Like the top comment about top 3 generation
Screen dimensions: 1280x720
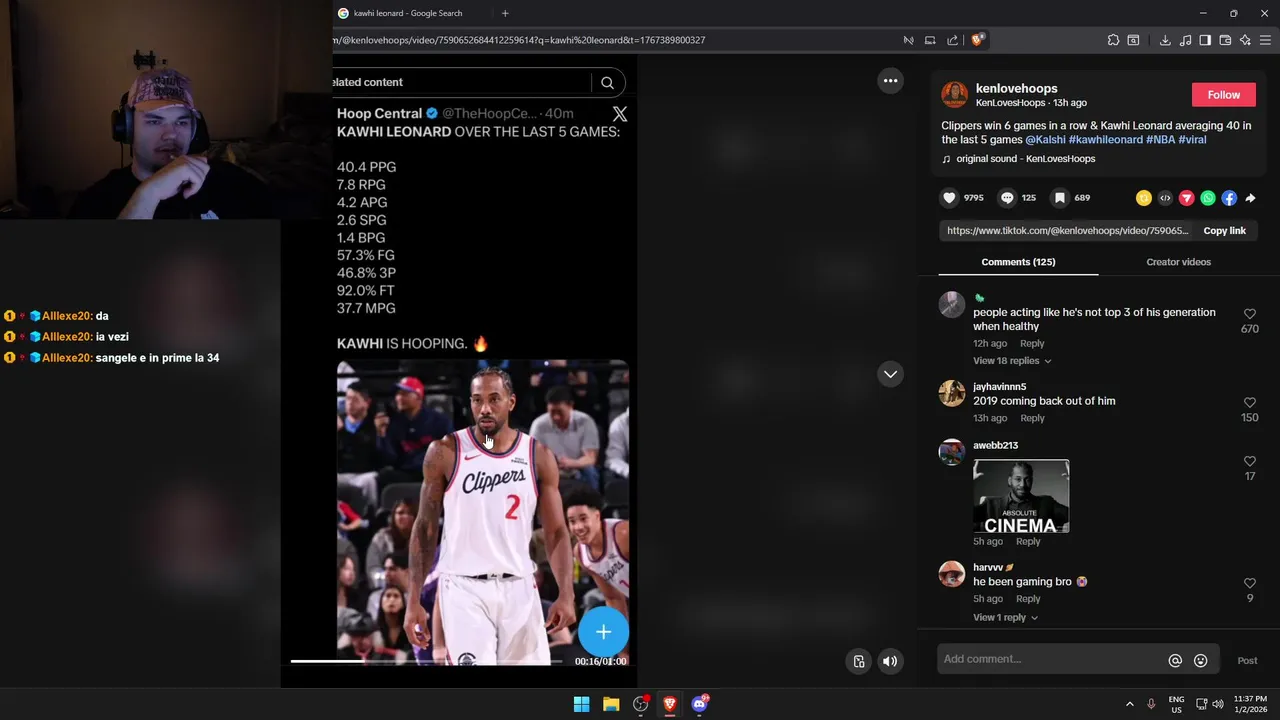click(x=1249, y=314)
